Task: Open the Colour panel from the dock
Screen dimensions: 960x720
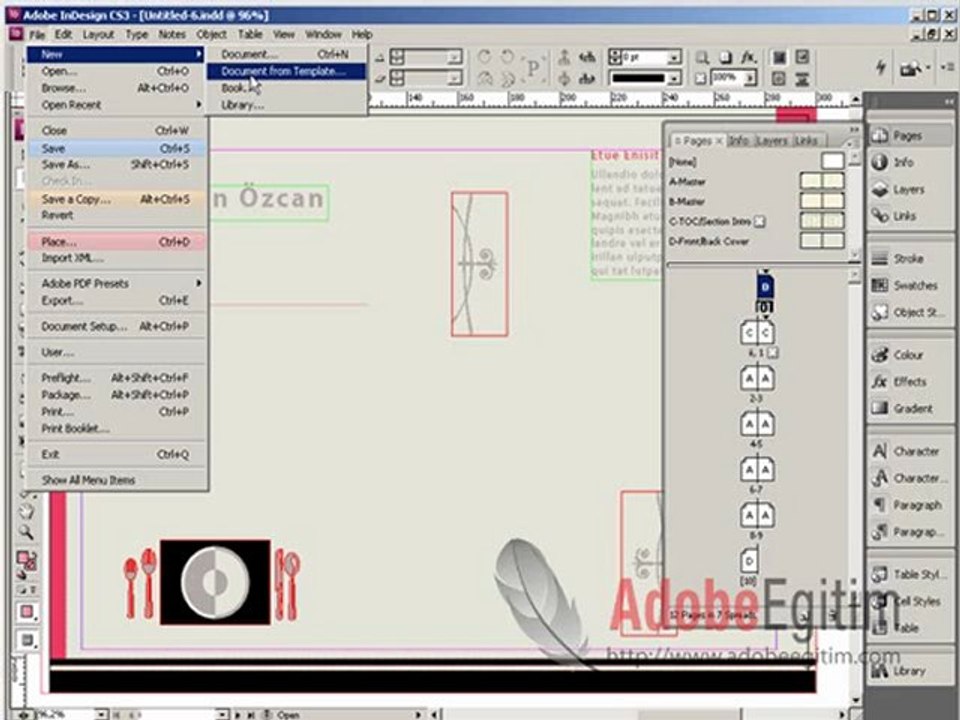Action: click(x=909, y=354)
